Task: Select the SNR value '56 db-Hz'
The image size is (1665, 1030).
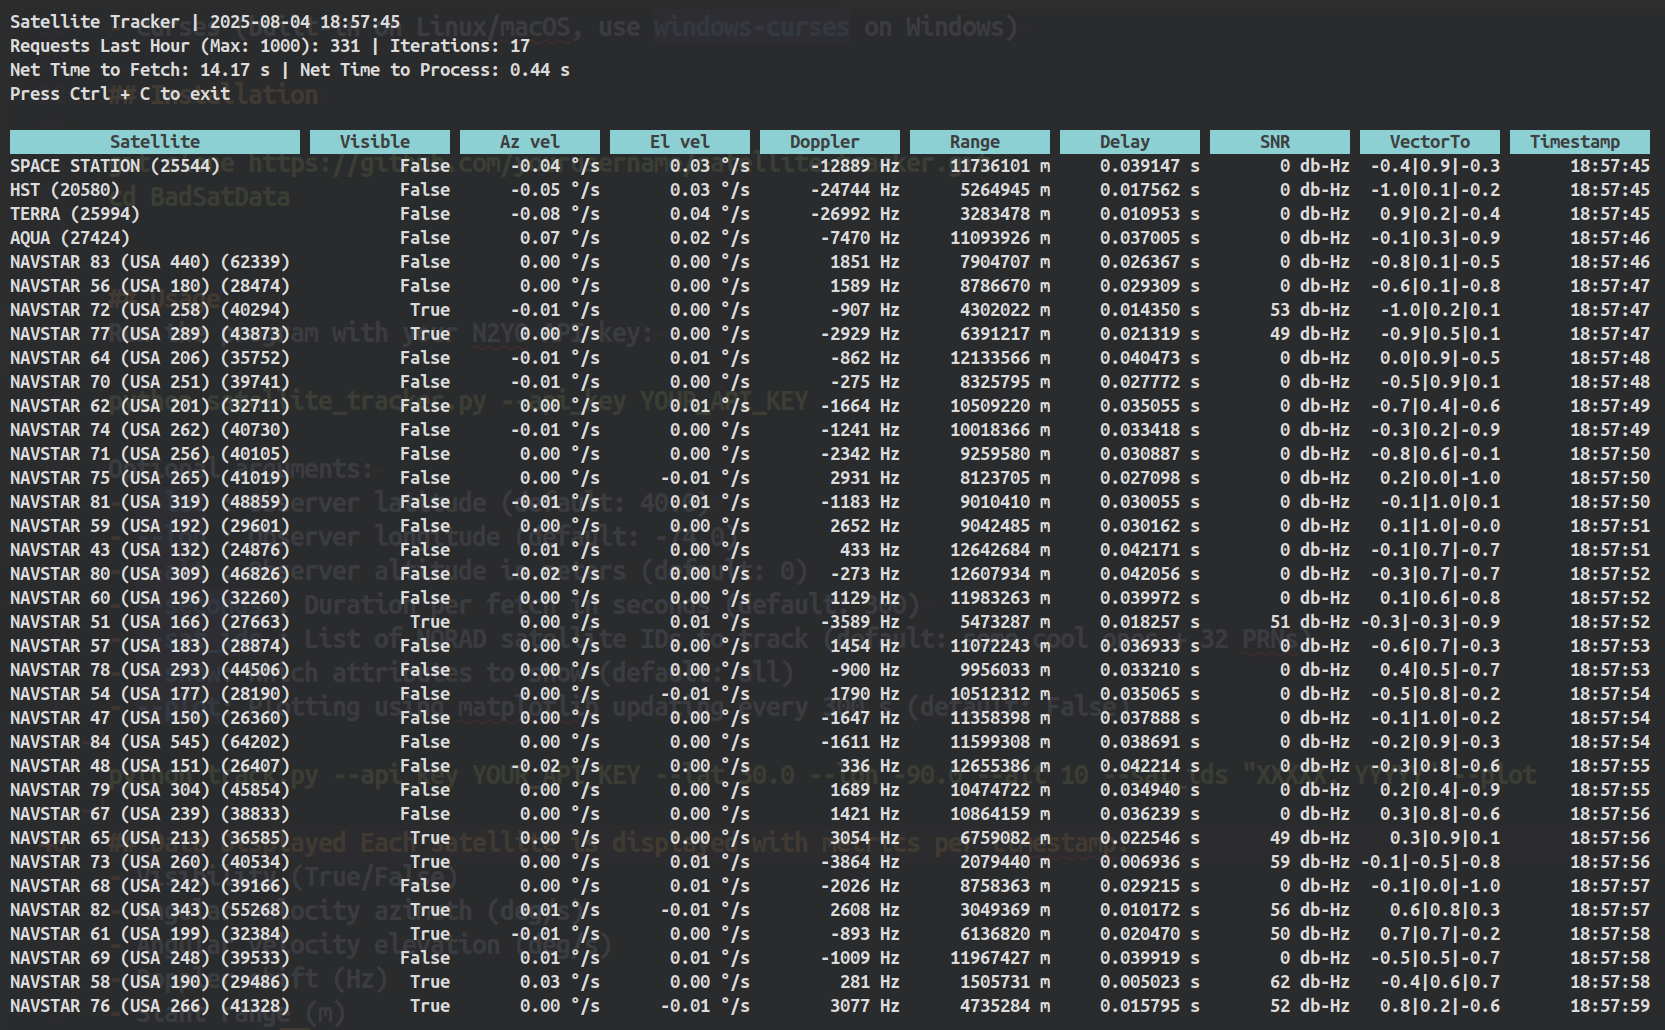Action: tap(1310, 910)
